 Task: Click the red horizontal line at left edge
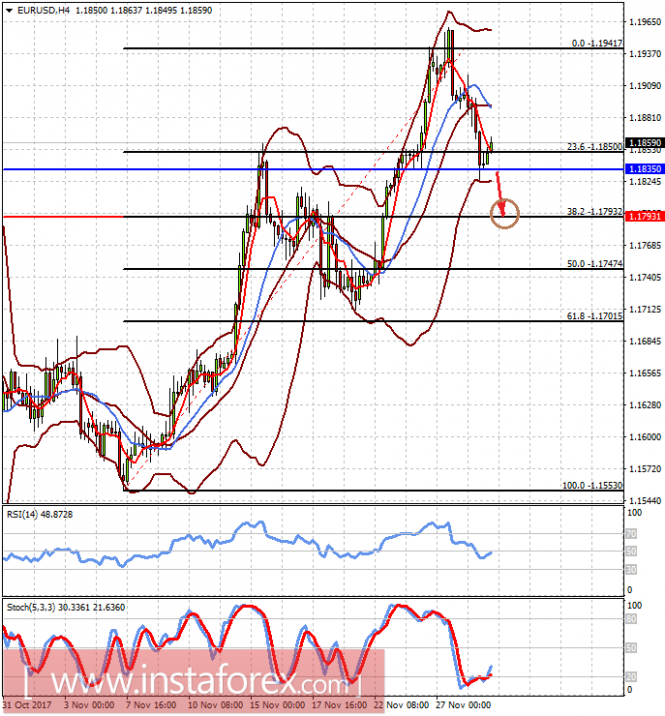[x=60, y=216]
